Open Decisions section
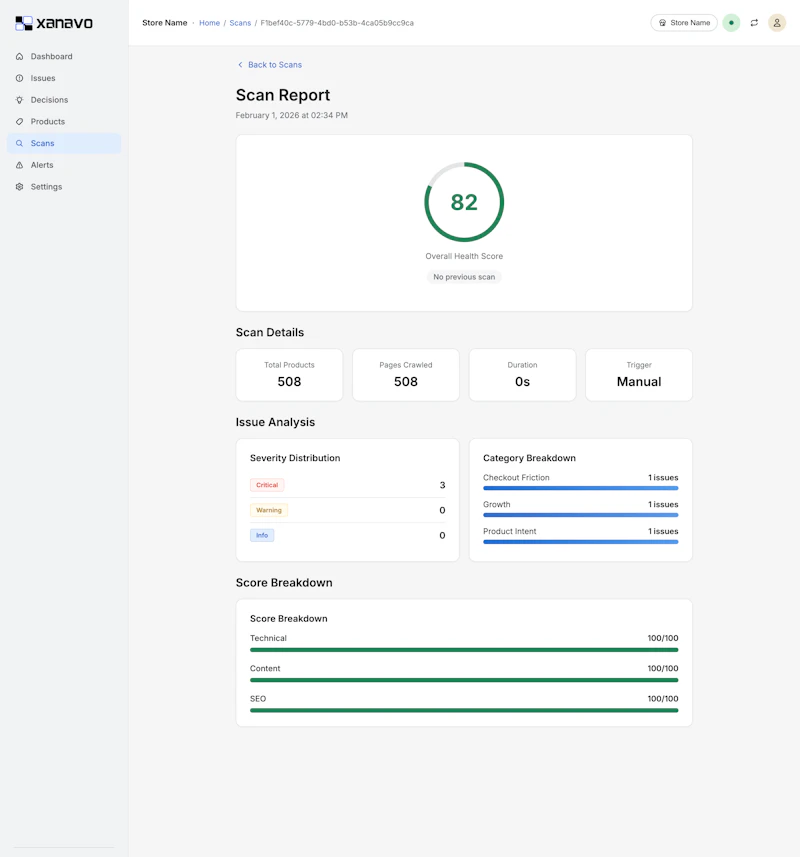 (x=64, y=100)
